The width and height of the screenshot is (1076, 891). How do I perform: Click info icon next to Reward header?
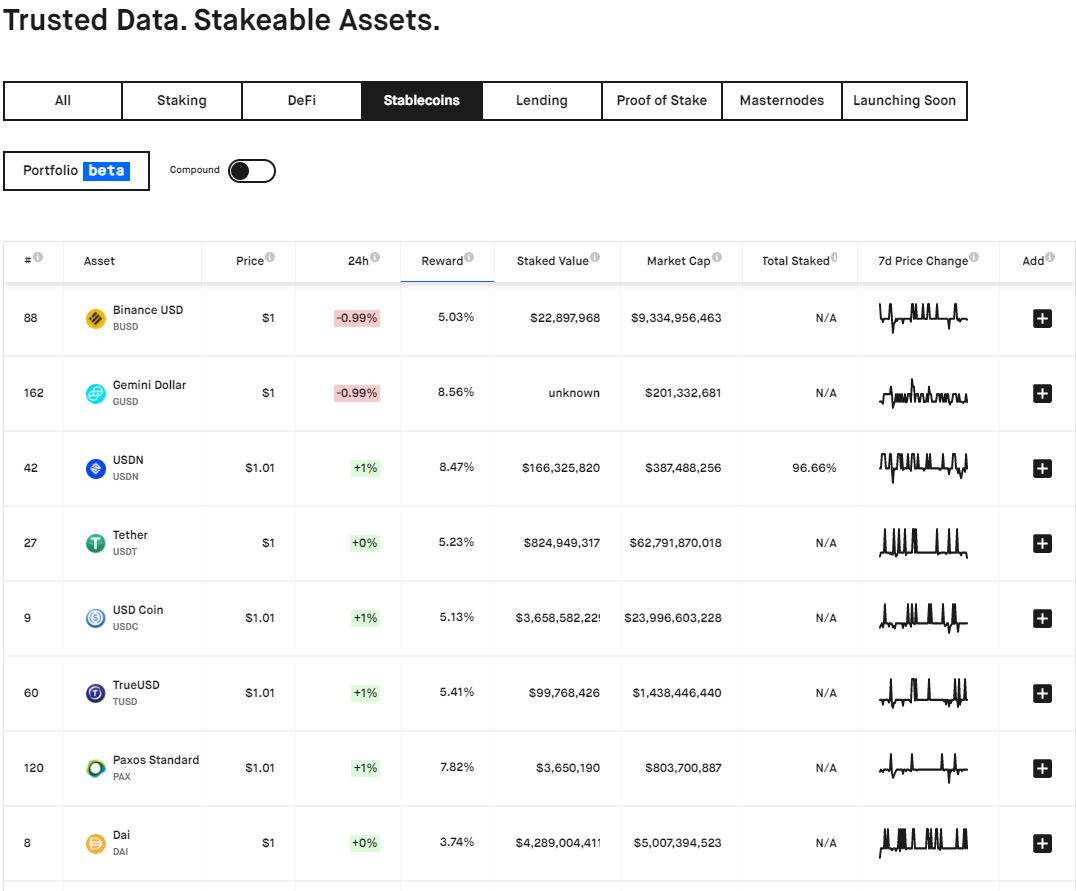point(469,257)
